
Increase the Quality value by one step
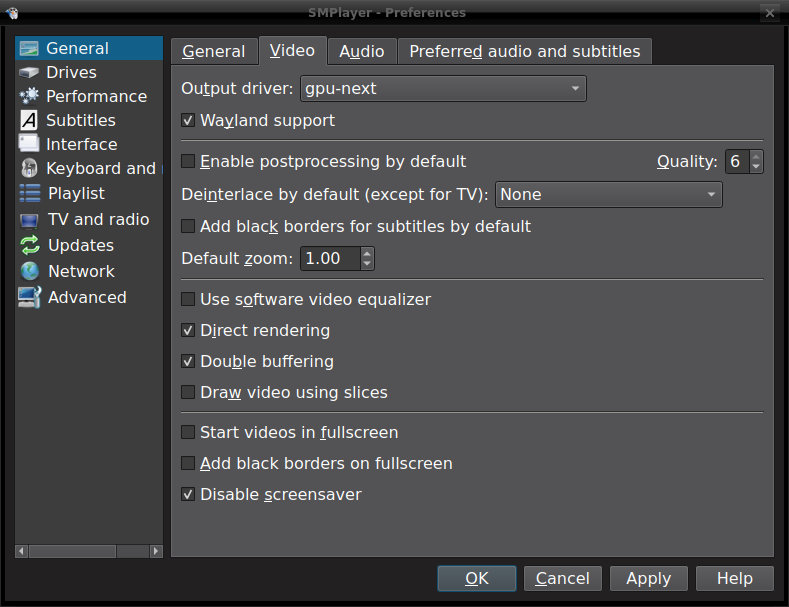(x=756, y=157)
